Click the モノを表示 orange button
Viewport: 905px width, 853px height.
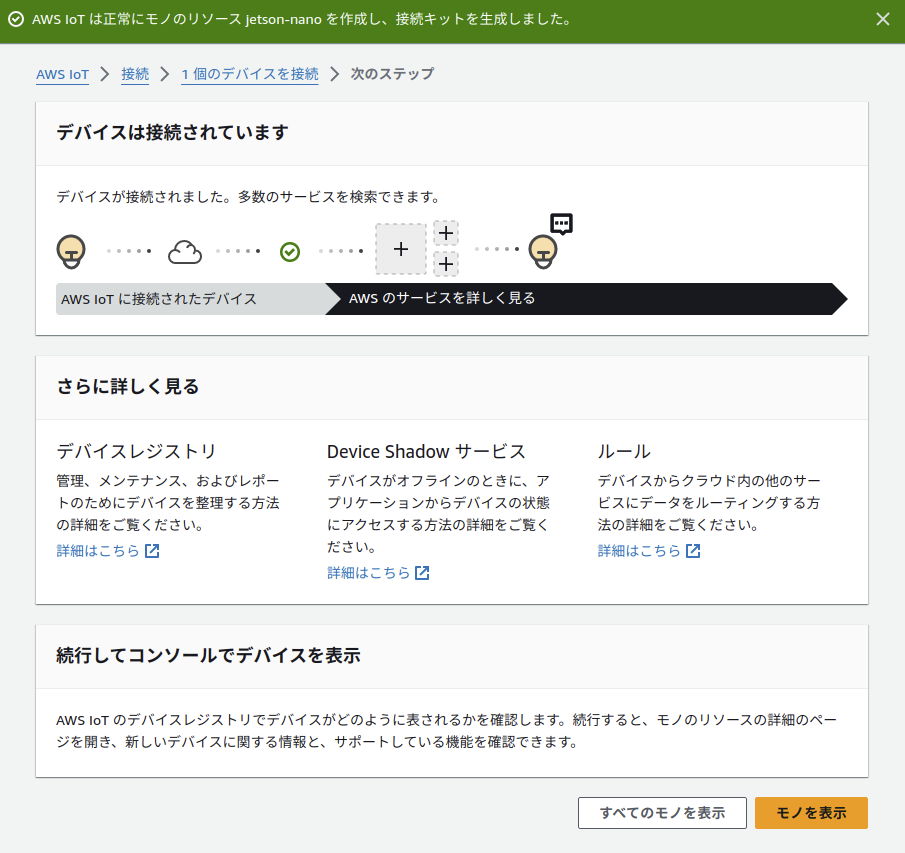point(810,813)
